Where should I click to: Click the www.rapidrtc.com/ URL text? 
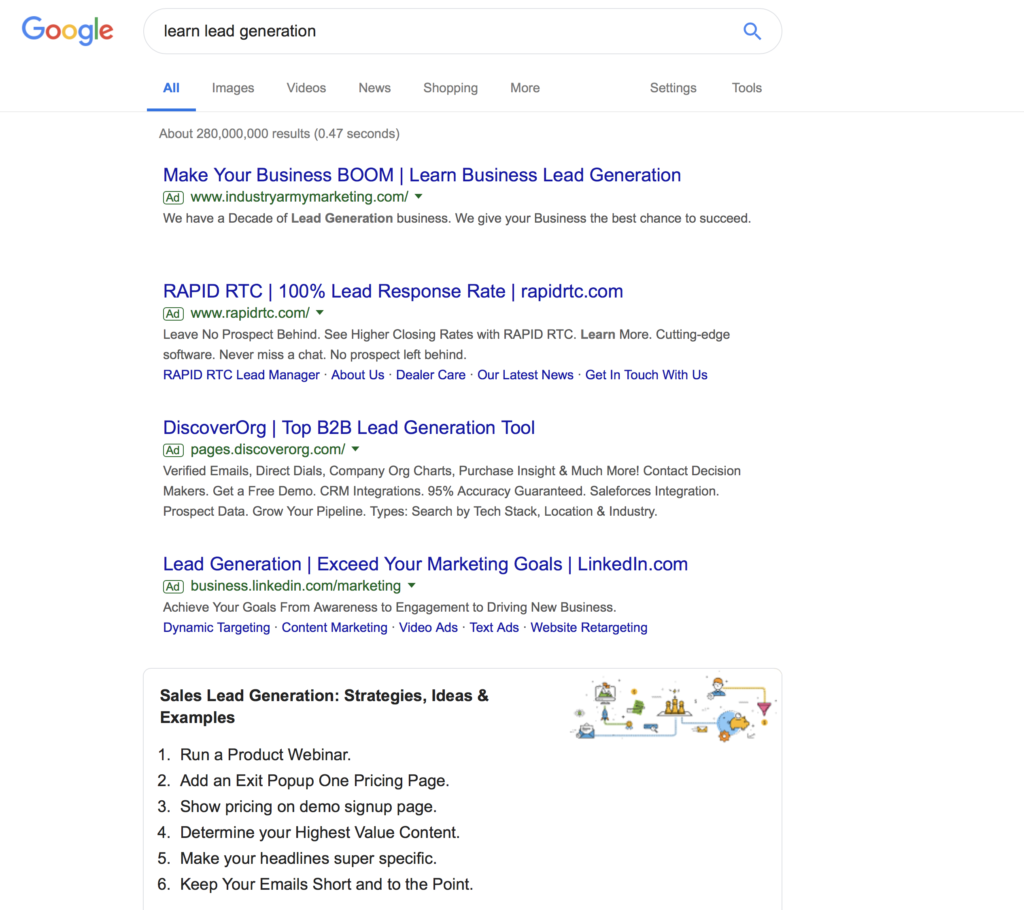point(250,313)
